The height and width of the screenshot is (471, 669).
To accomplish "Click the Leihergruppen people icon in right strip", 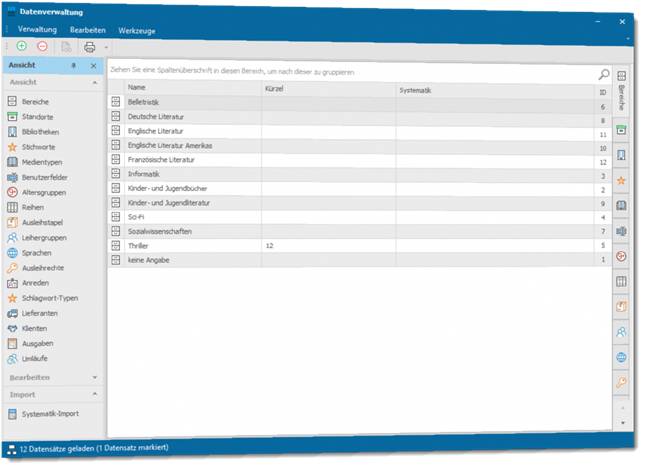I will (621, 332).
